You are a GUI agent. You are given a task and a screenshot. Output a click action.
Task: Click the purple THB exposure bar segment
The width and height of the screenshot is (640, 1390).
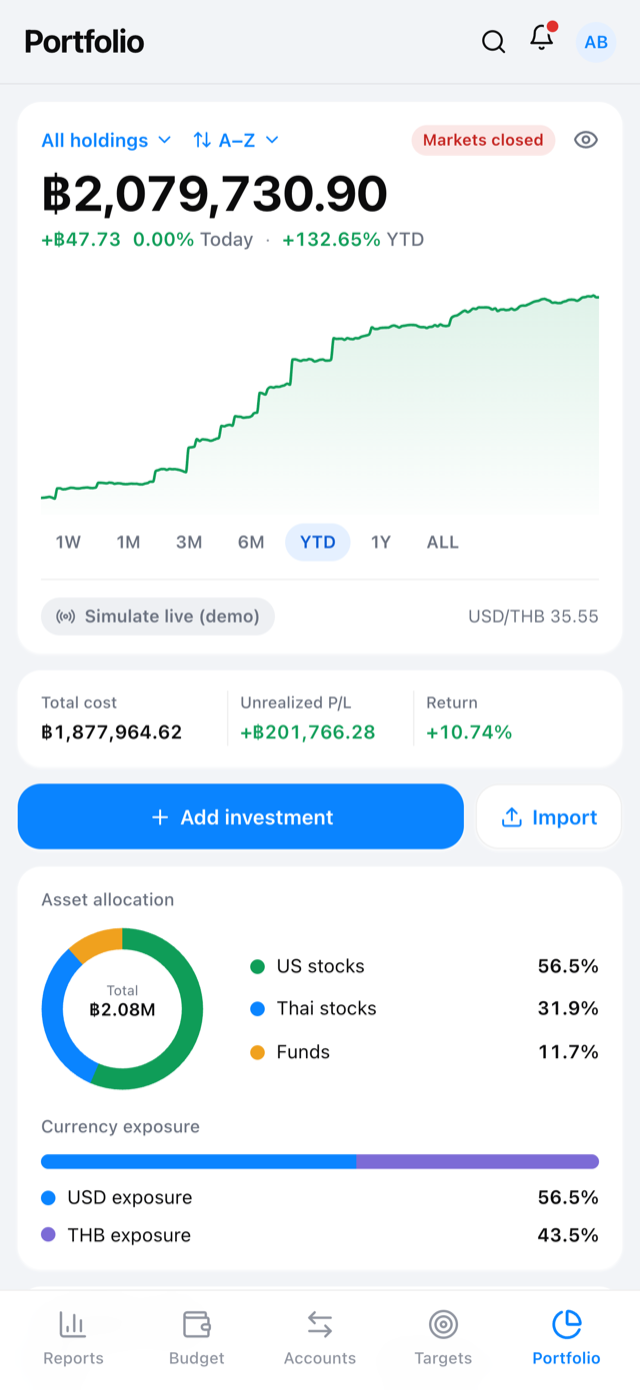(477, 1161)
